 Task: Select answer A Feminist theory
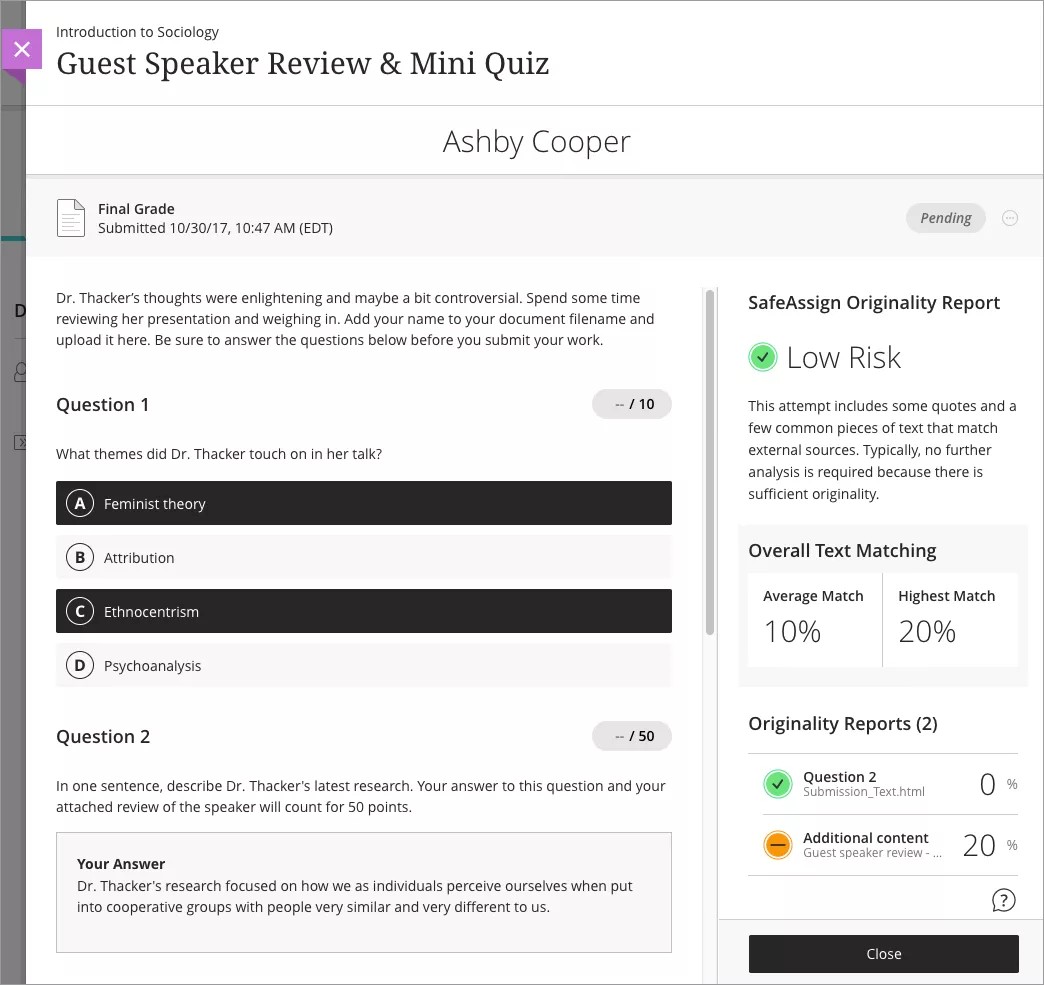point(364,503)
